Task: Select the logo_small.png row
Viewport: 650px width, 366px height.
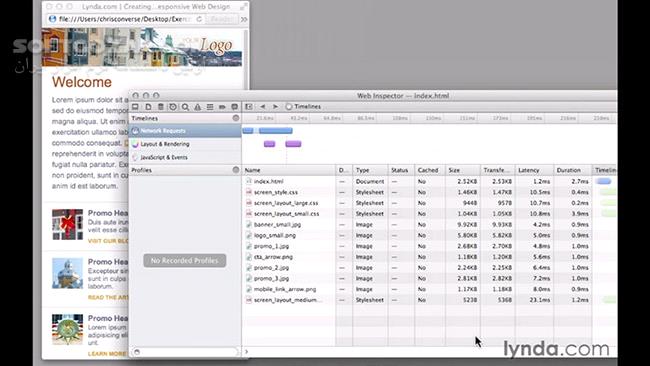Action: pyautogui.click(x=429, y=235)
